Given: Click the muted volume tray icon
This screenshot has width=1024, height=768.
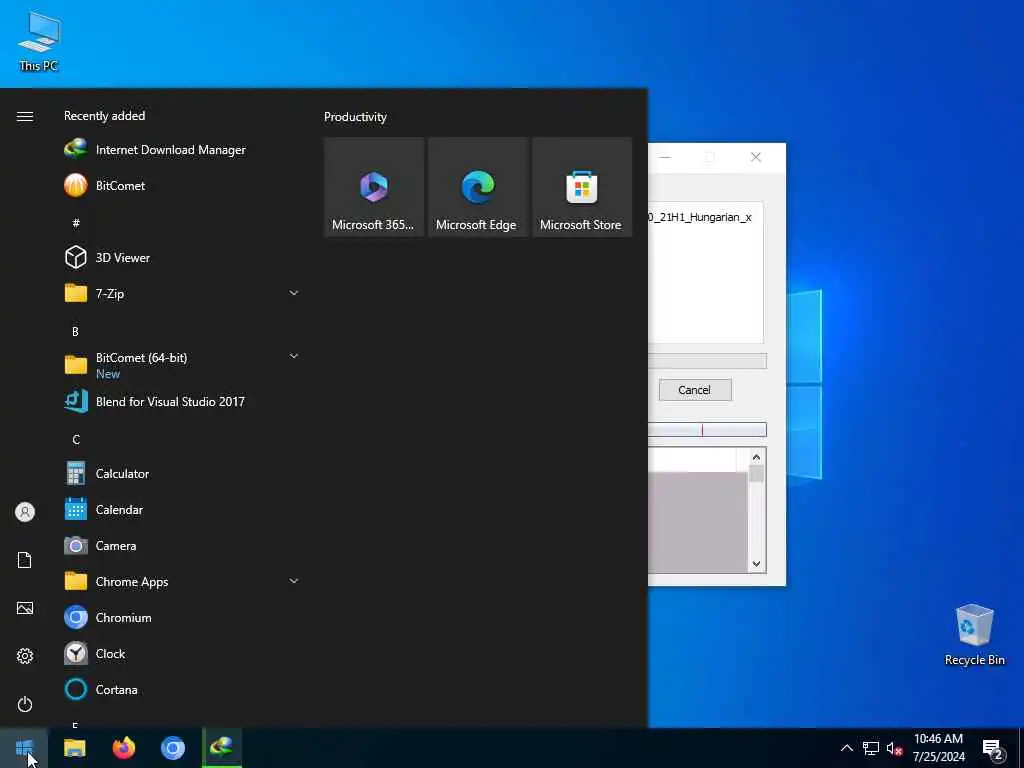Looking at the screenshot, I should 894,748.
